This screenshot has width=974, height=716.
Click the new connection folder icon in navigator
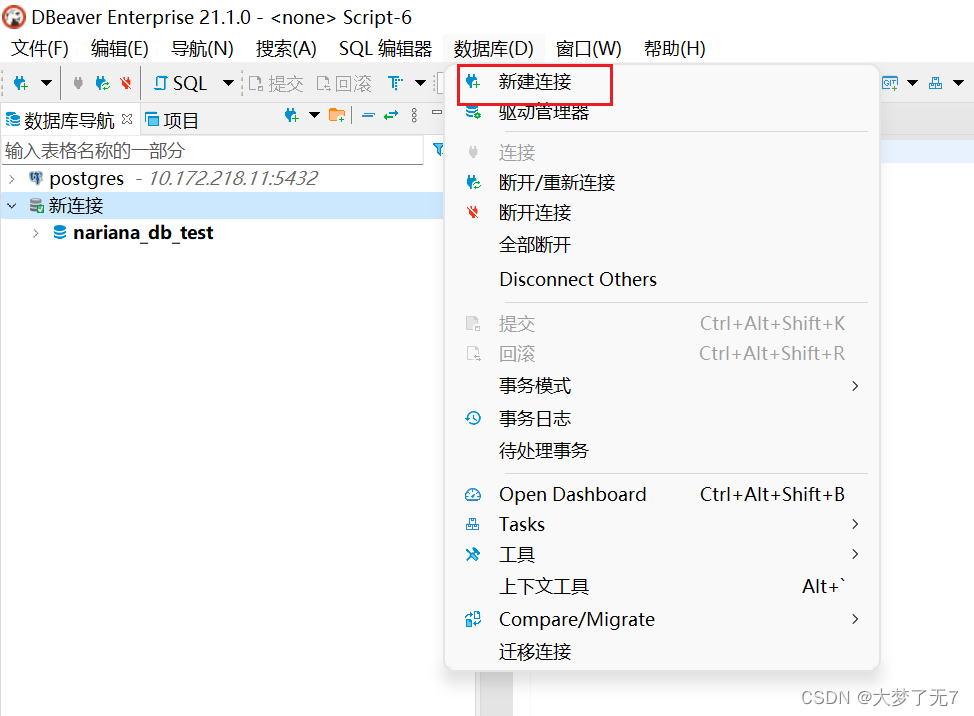336,115
